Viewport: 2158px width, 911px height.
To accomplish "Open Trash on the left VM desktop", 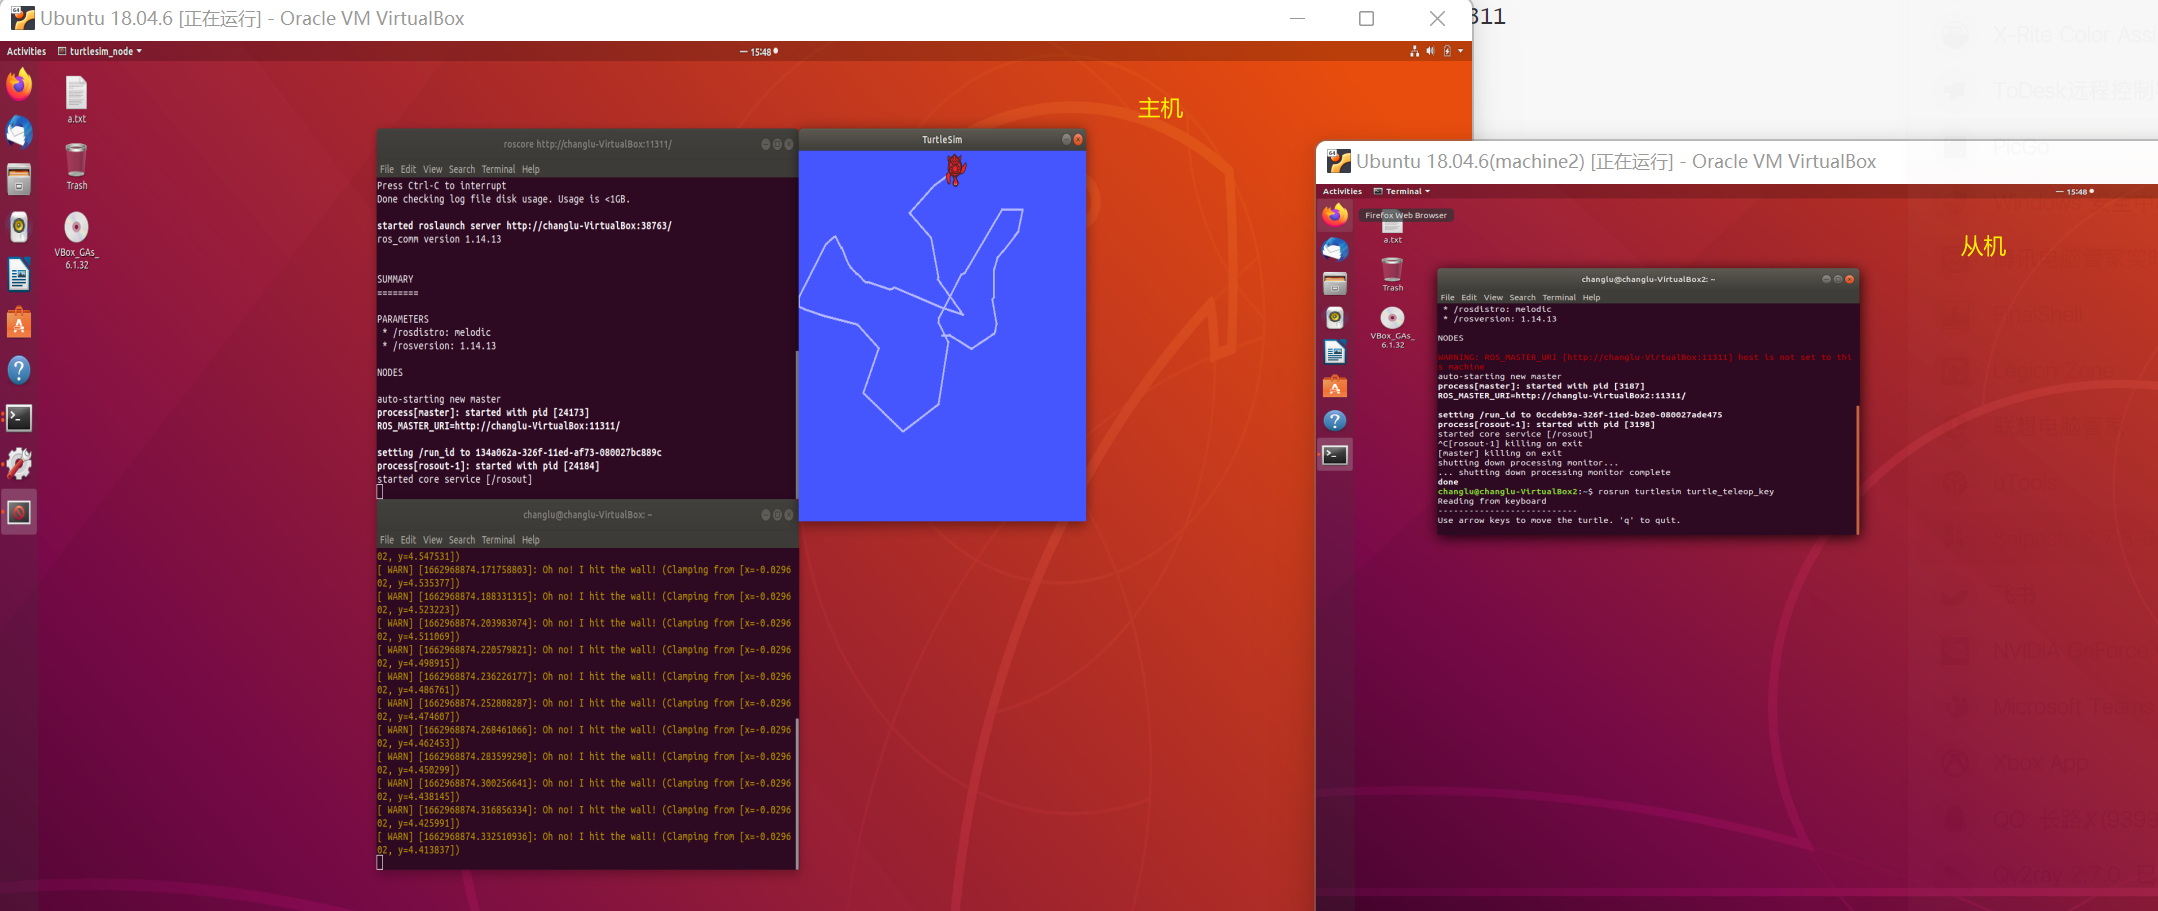I will pyautogui.click(x=76, y=167).
